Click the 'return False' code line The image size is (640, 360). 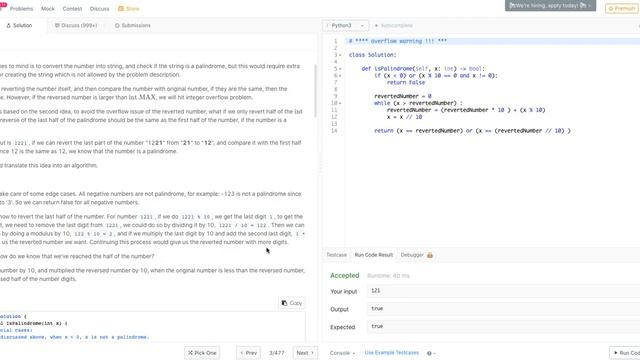point(406,82)
